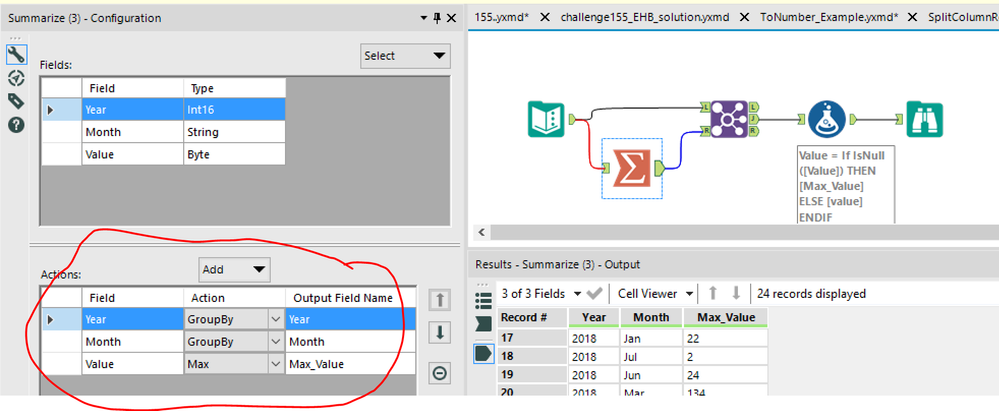Show messages list view in Results
Viewport: 999px width, 411px height.
coord(484,299)
